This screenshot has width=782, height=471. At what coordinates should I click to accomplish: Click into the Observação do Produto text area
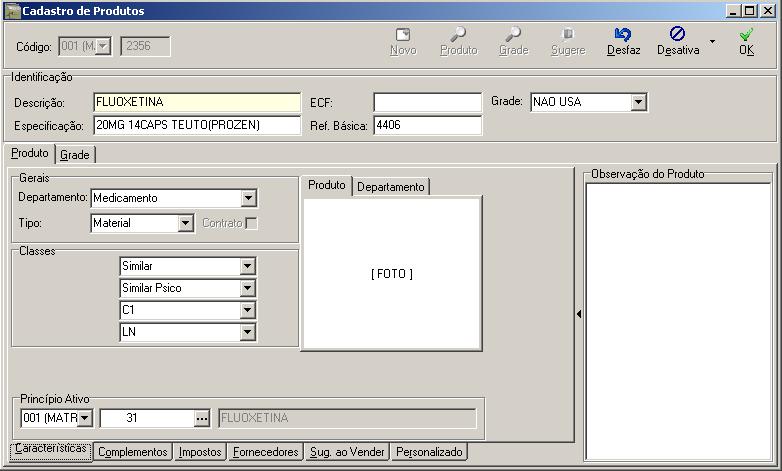(x=678, y=321)
